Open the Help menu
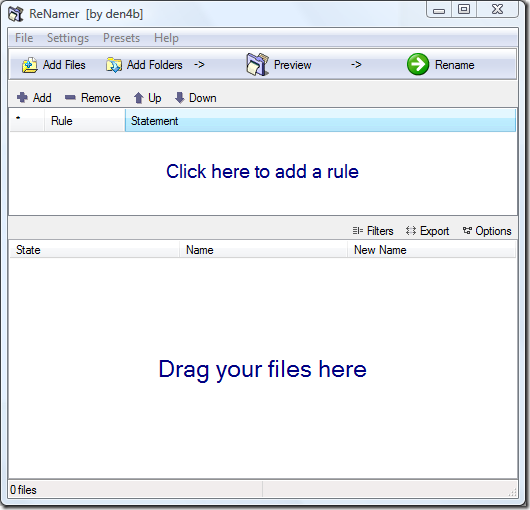Viewport: 530px width, 510px height. point(166,38)
